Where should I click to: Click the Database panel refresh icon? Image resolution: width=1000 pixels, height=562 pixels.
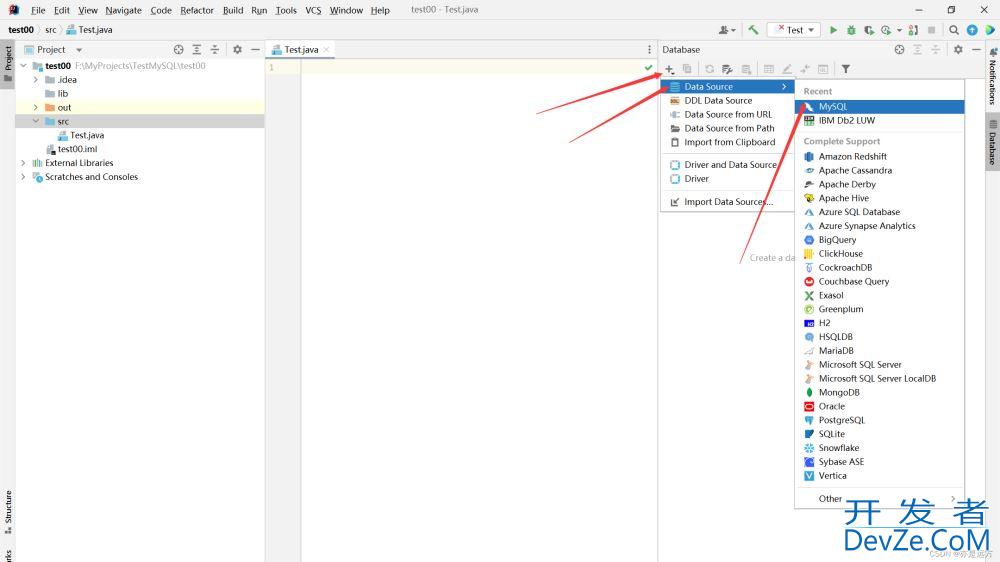pos(709,69)
